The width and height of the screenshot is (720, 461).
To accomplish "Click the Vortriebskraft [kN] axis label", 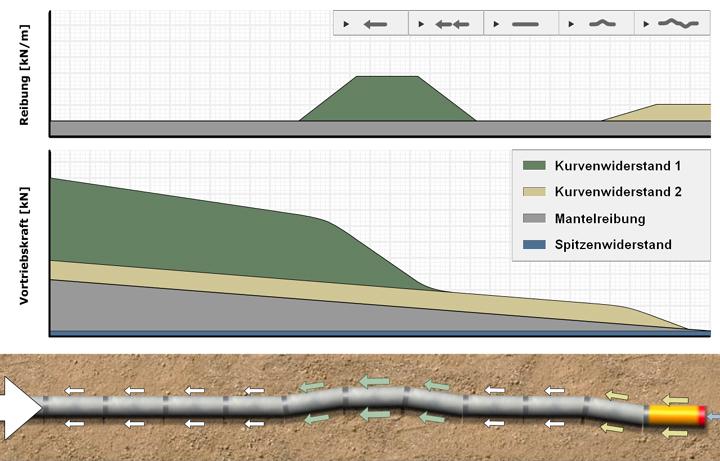I will click(24, 243).
